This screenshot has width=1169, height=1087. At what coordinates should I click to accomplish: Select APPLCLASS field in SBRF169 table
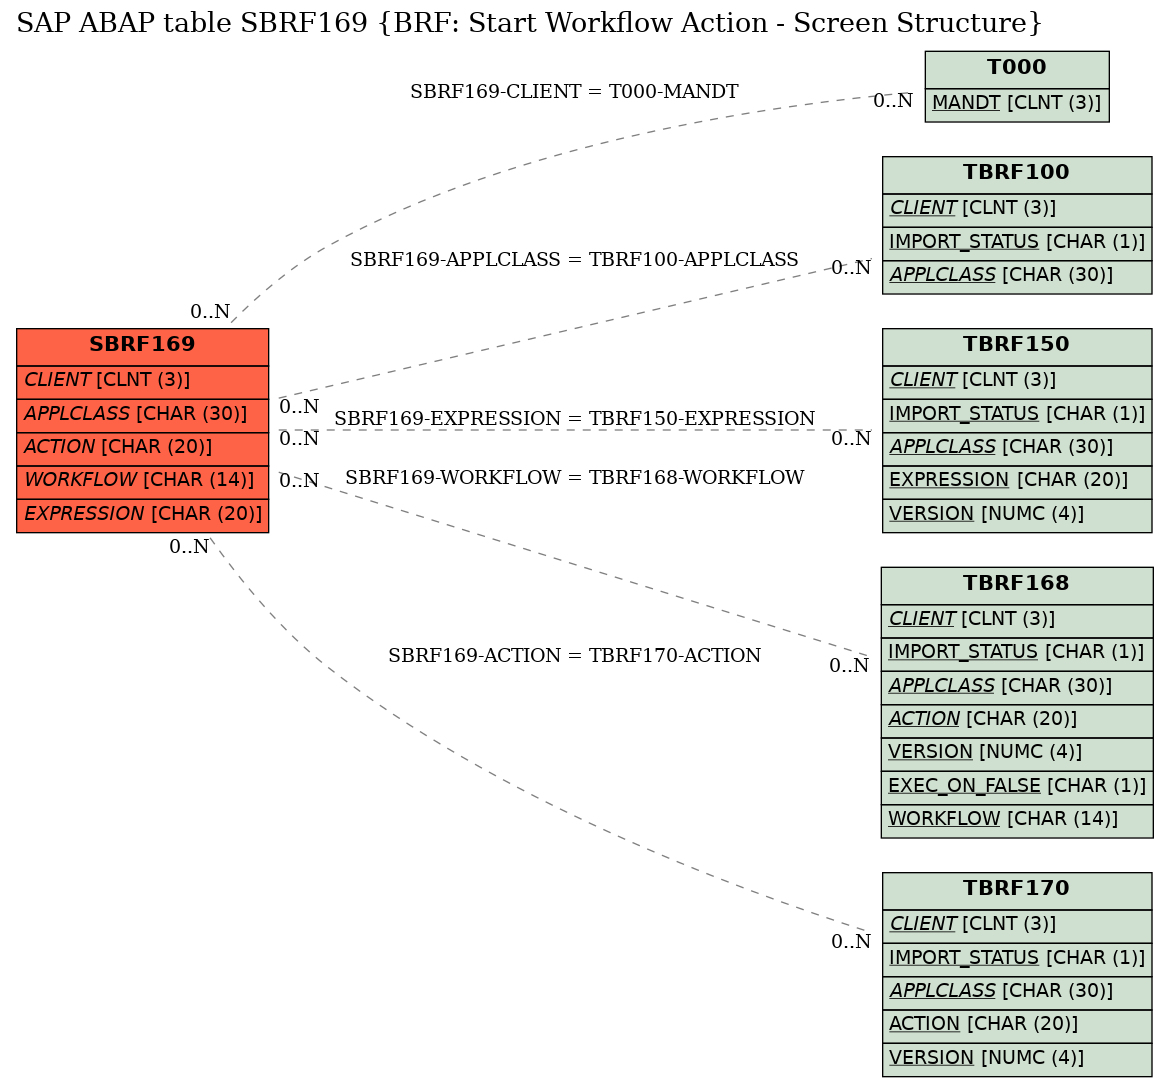142,415
